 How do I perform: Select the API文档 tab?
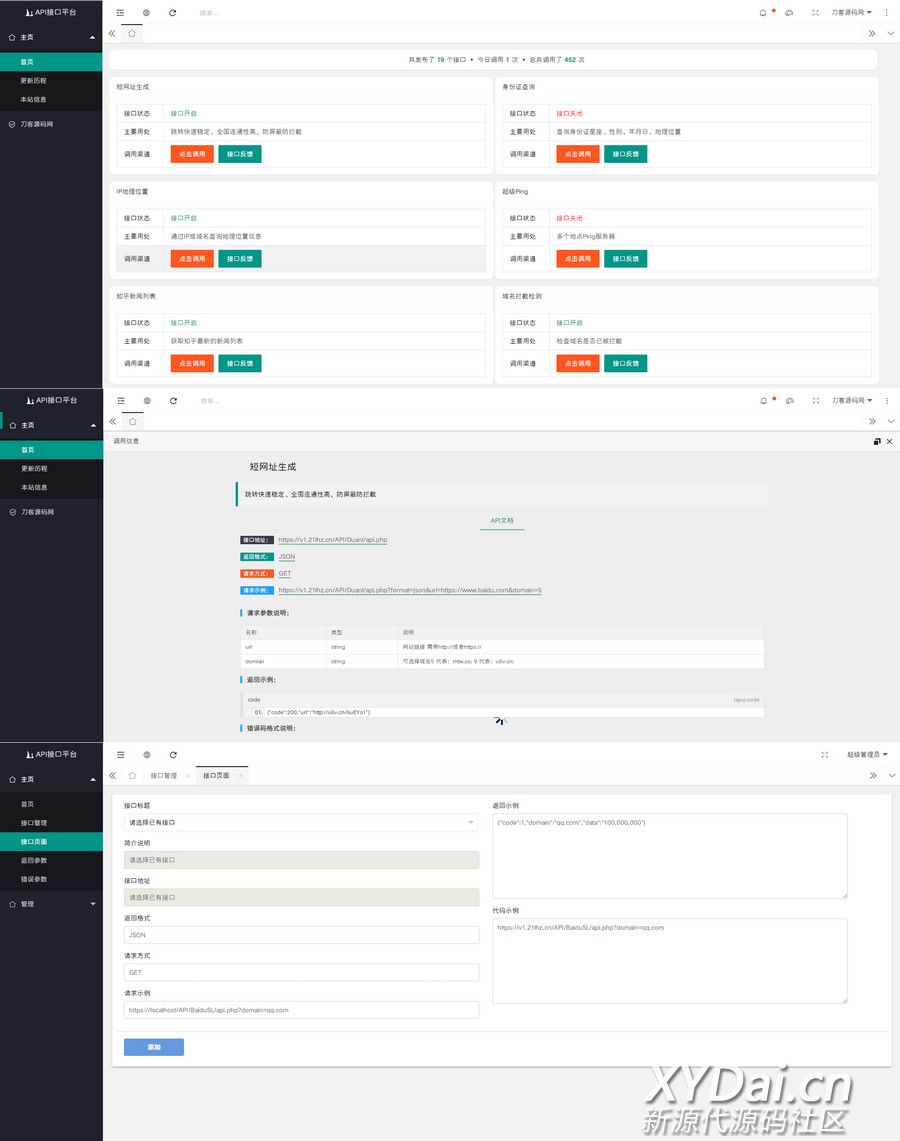(x=502, y=521)
